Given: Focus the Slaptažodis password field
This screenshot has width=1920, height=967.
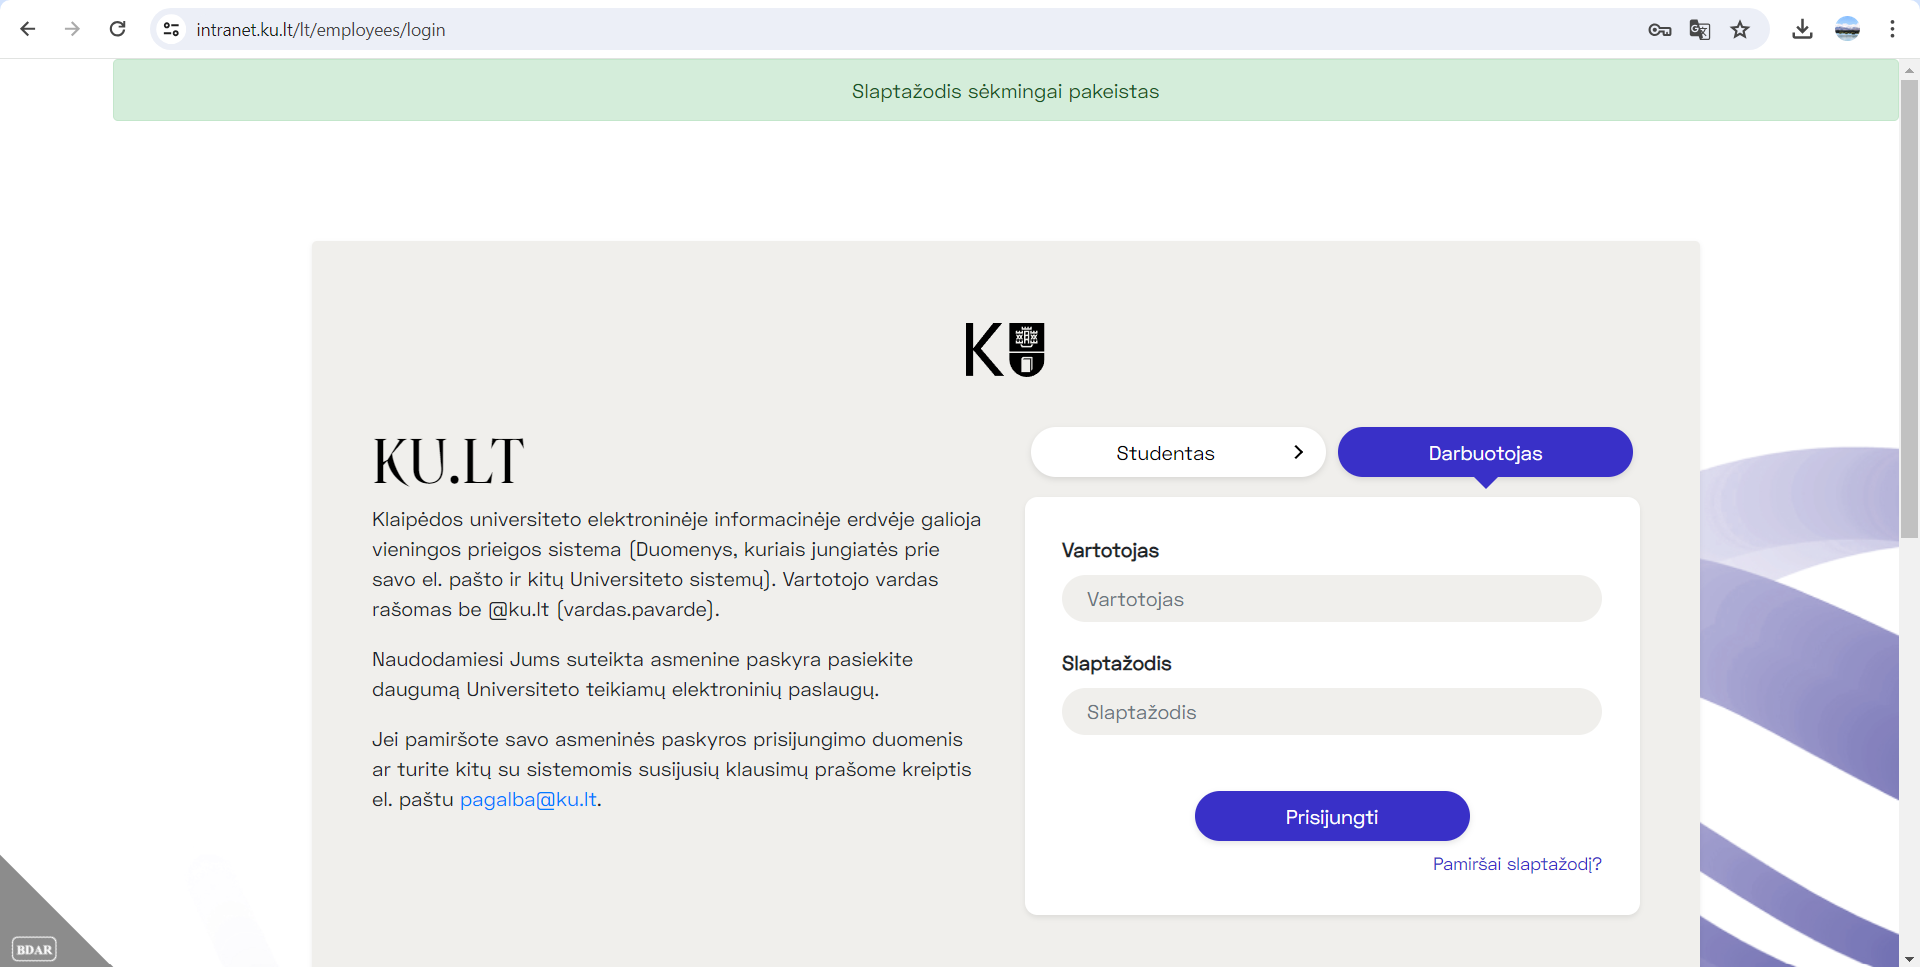Looking at the screenshot, I should point(1331,712).
